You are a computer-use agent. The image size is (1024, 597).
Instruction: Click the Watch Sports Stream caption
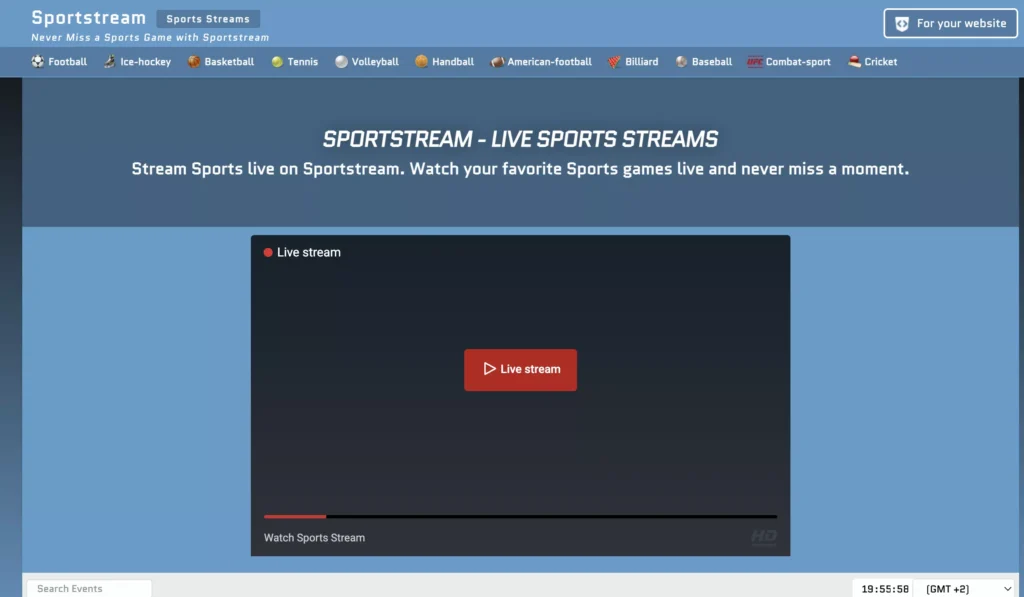click(314, 538)
